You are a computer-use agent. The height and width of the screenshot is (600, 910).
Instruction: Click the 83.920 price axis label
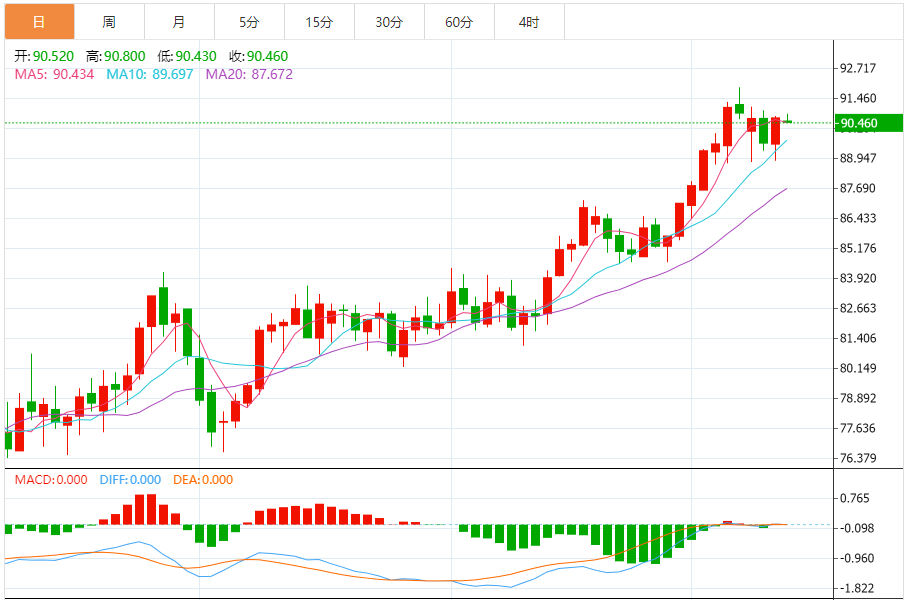pyautogui.click(x=858, y=279)
